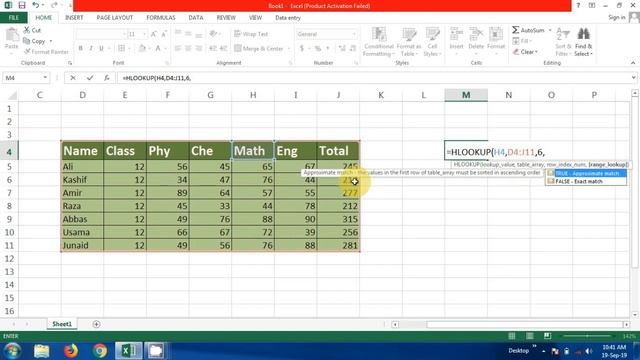Click the Percent Style icon
Image resolution: width=640 pixels, height=360 pixels.
pyautogui.click(x=318, y=49)
